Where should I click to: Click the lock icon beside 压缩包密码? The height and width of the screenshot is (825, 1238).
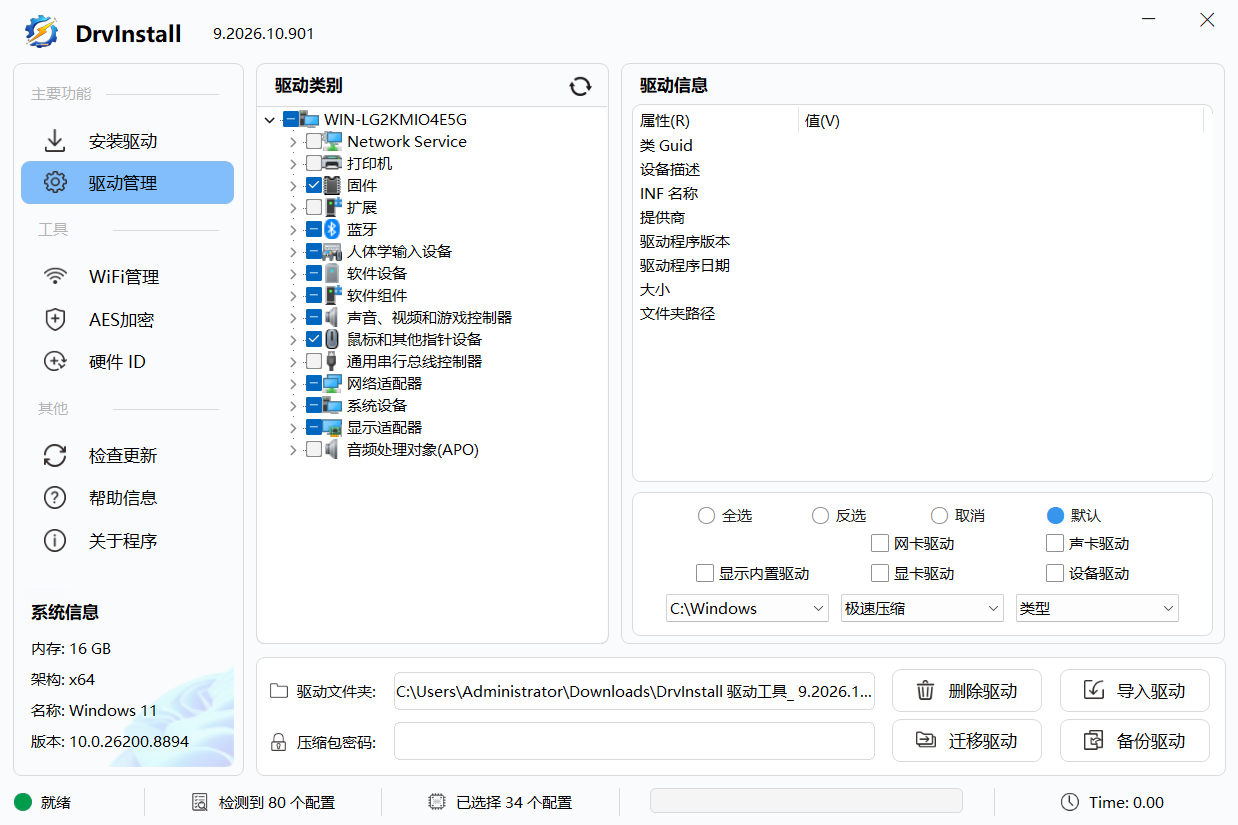(279, 742)
